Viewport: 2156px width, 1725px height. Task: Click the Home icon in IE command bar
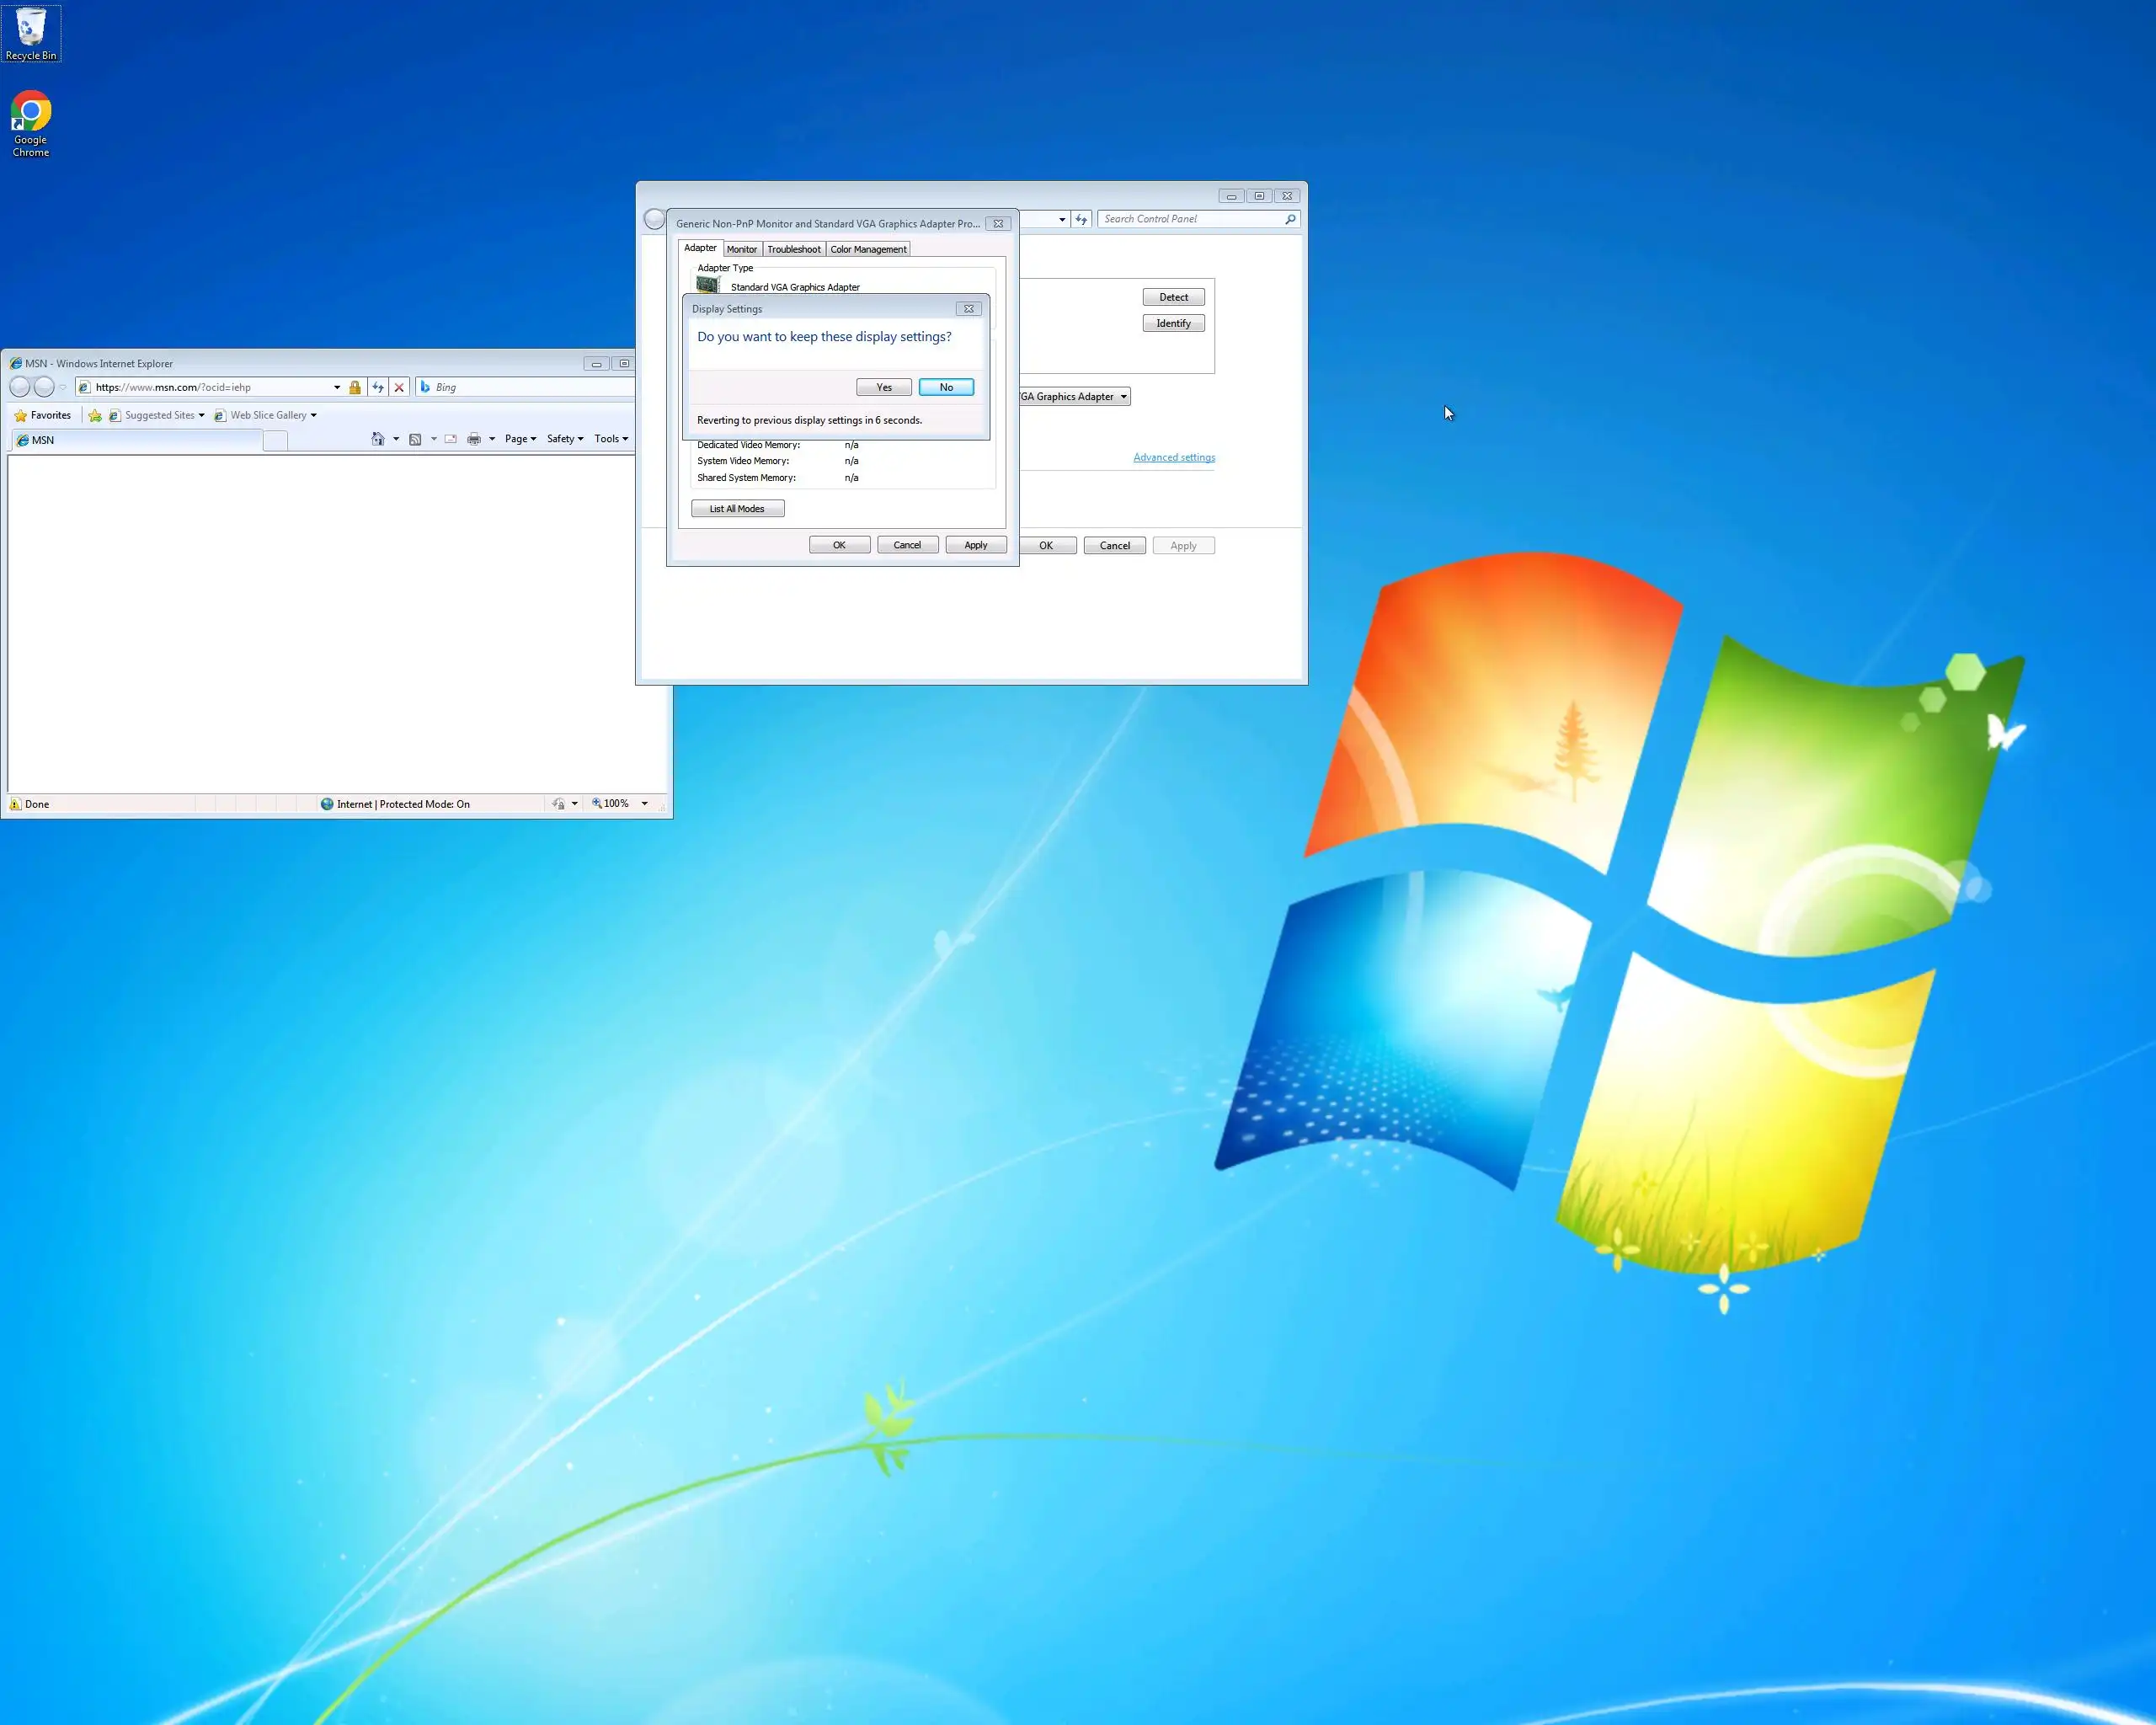[378, 439]
